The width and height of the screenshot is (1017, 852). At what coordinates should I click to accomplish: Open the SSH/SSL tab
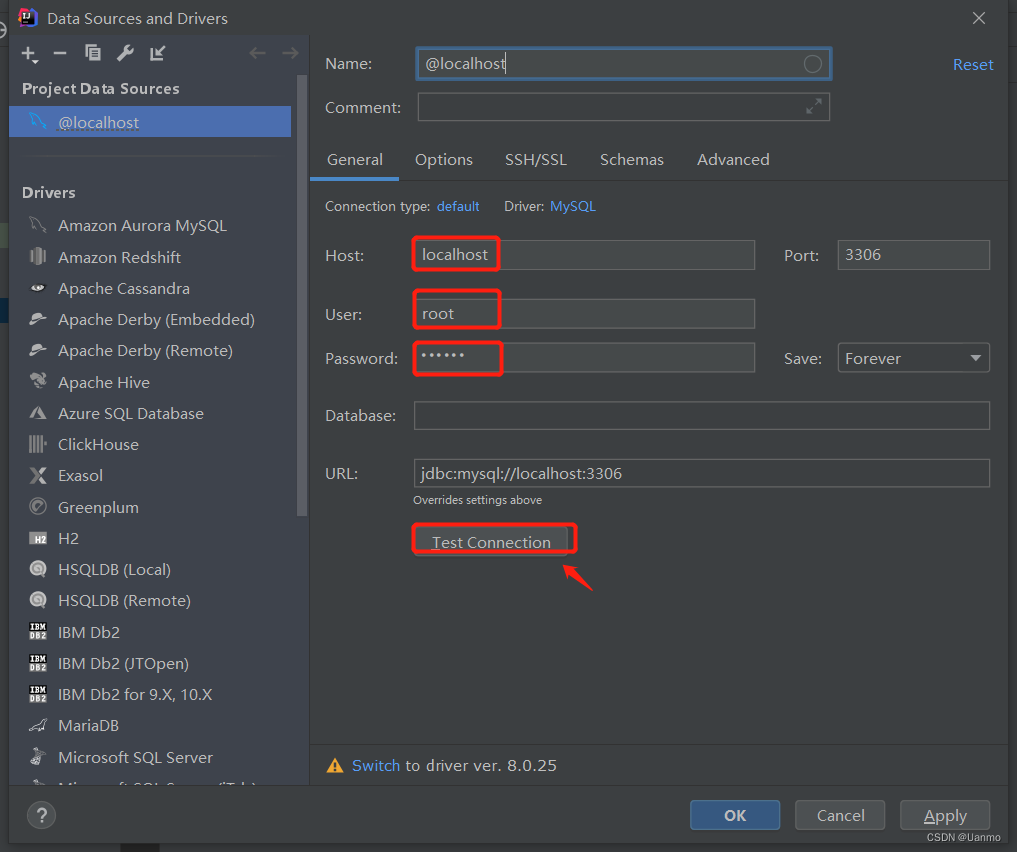click(536, 160)
